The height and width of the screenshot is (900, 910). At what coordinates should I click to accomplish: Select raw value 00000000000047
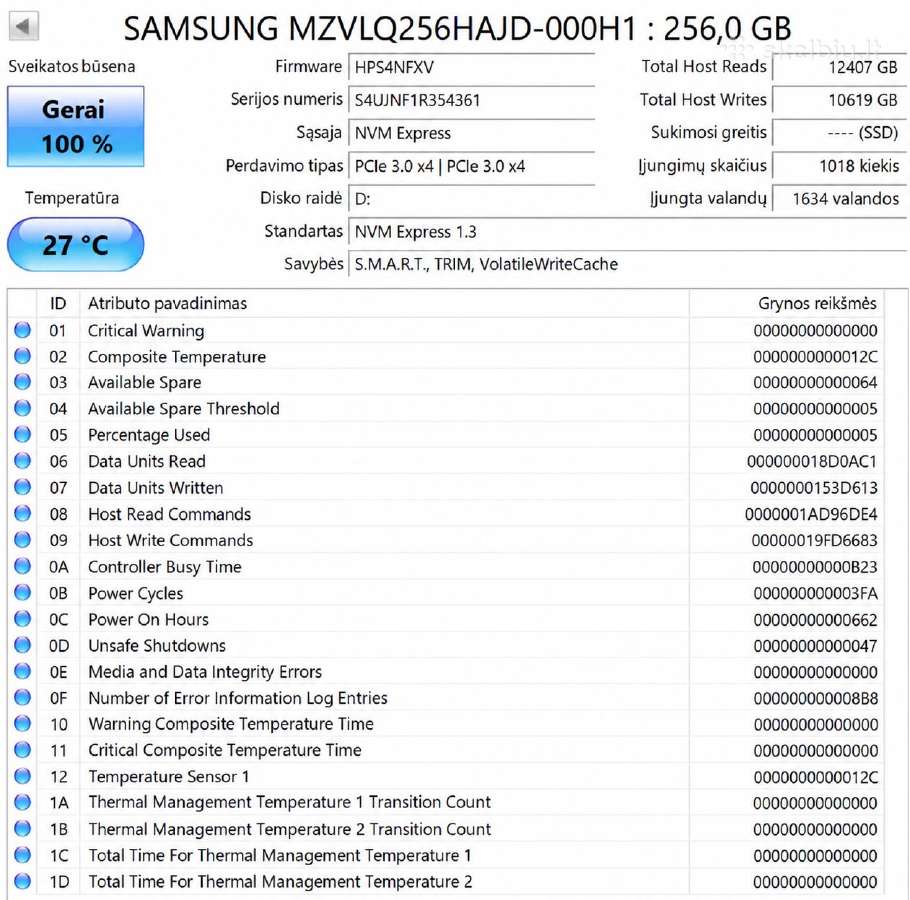(x=815, y=646)
